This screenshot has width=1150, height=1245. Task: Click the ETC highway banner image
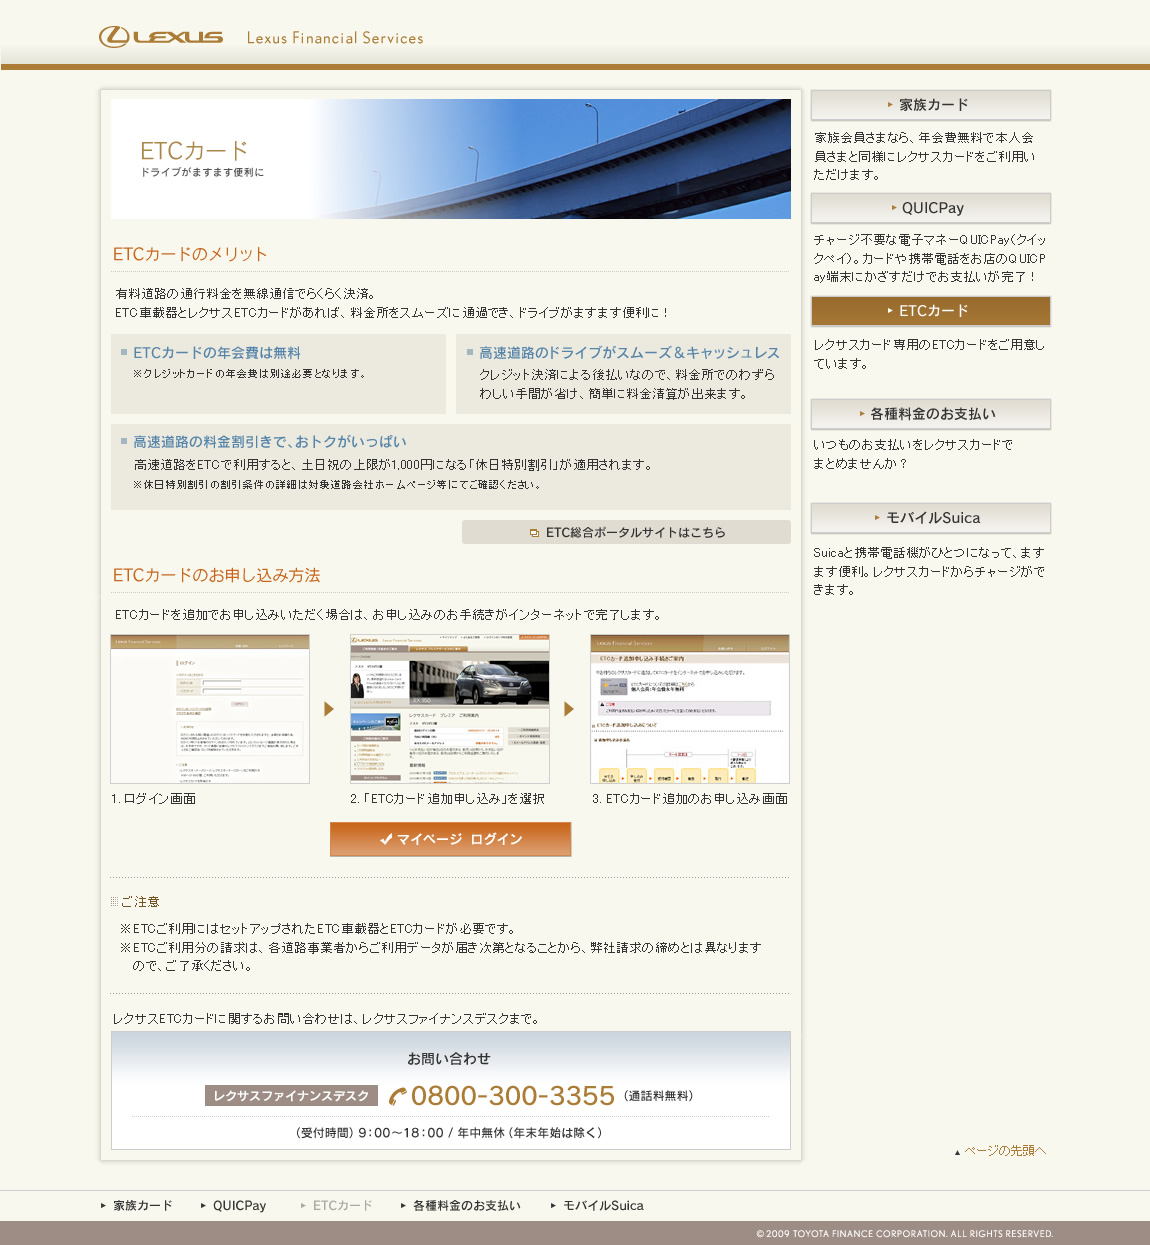(x=450, y=159)
